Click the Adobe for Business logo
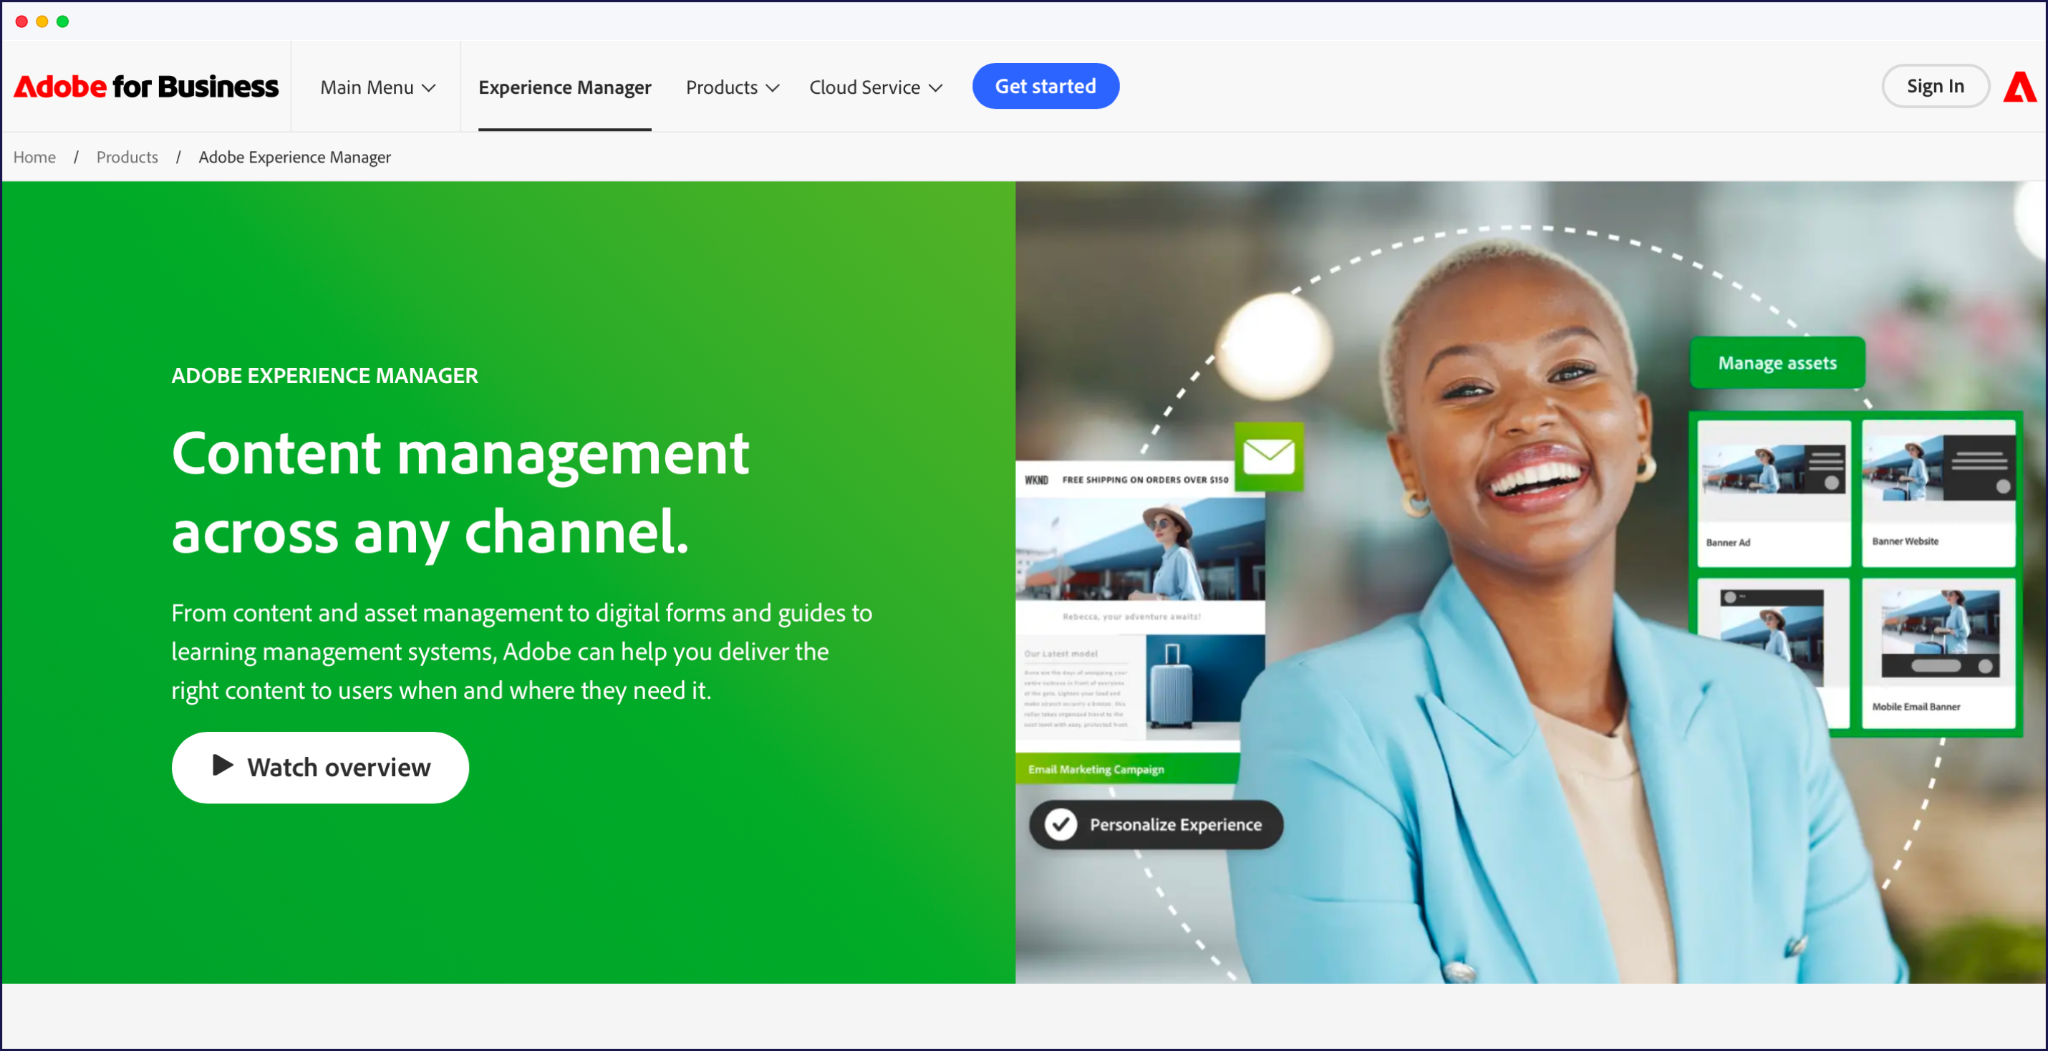This screenshot has width=2048, height=1051. click(x=146, y=86)
